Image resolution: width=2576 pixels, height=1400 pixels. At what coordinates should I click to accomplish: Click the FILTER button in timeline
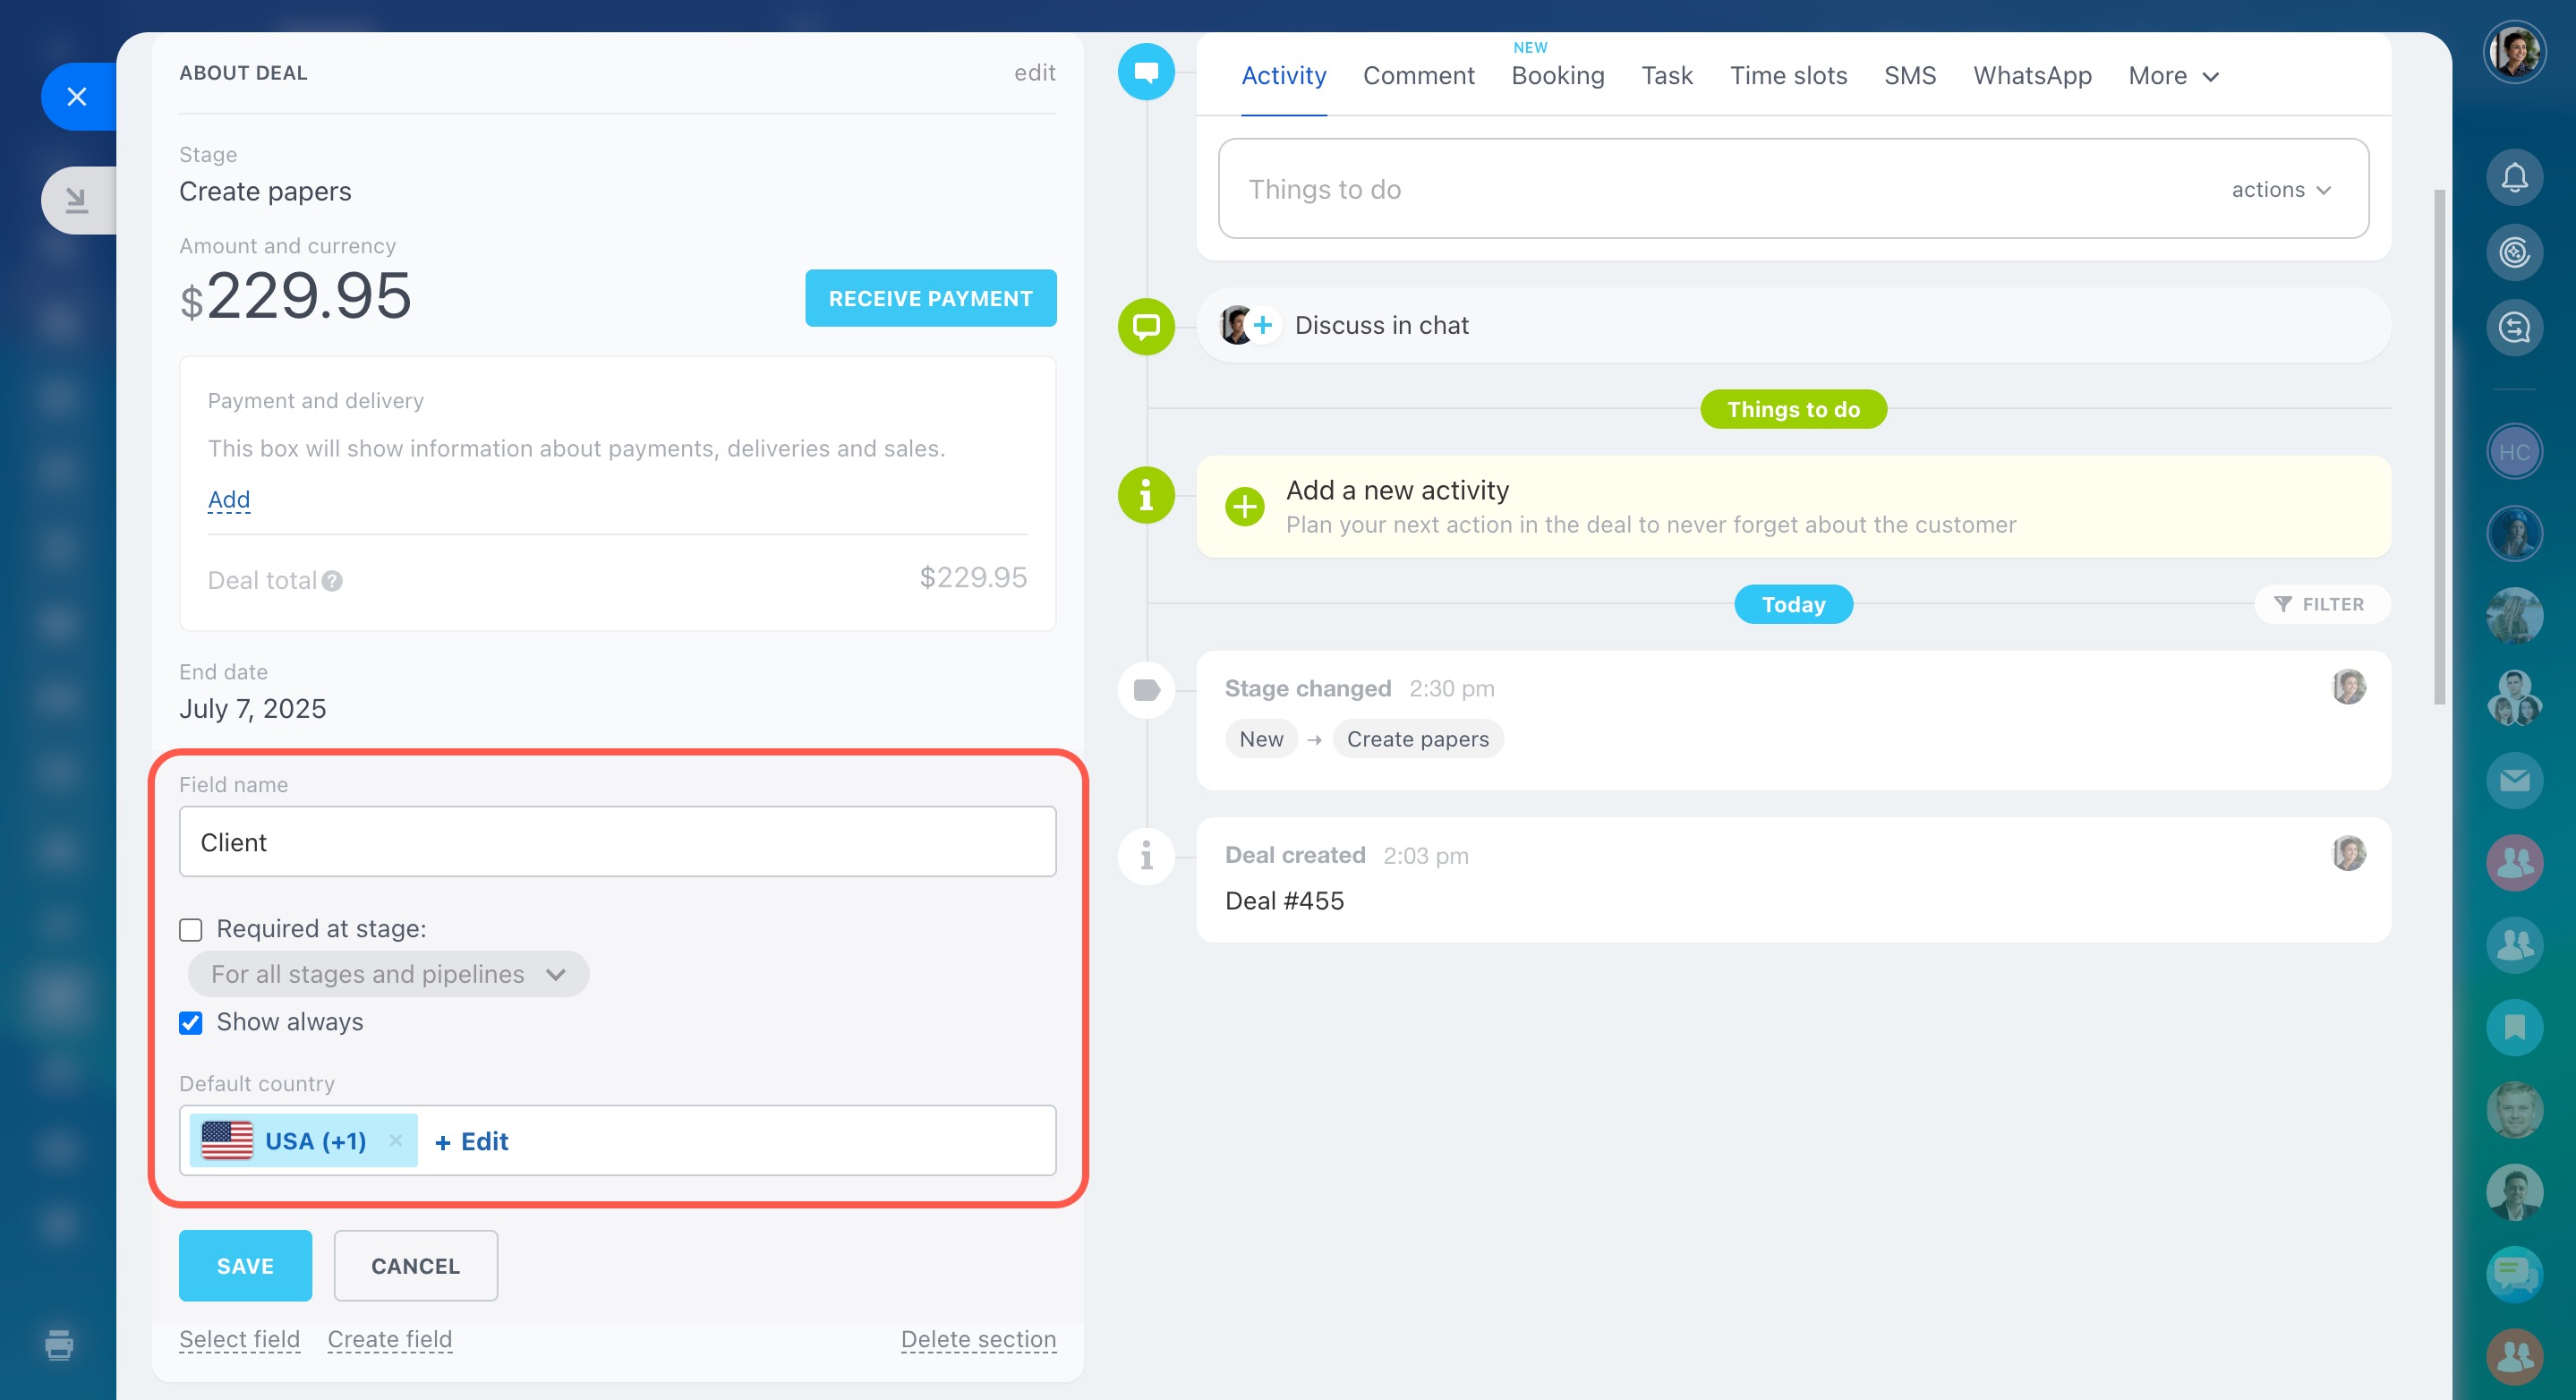pyautogui.click(x=2320, y=604)
